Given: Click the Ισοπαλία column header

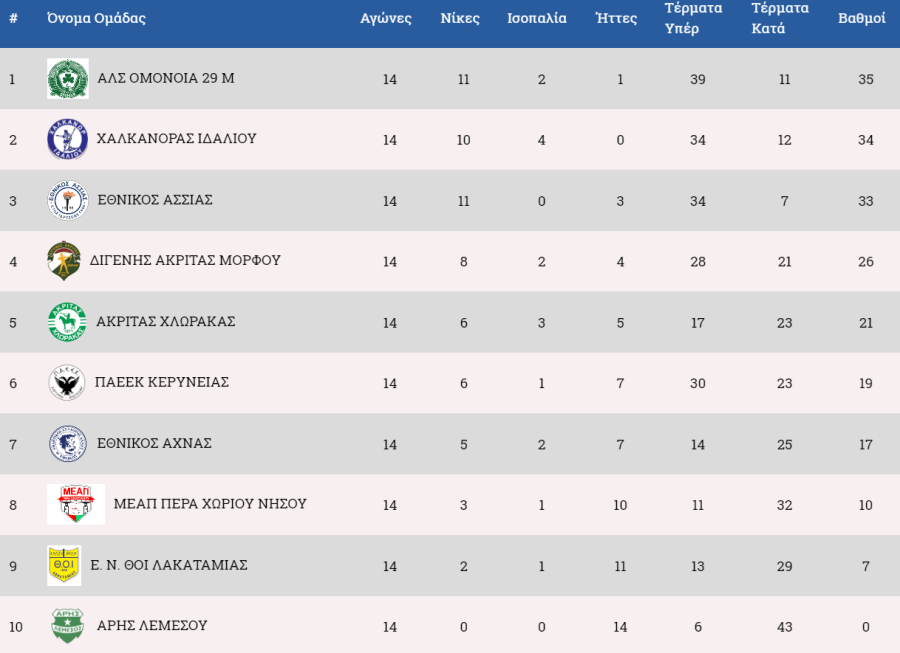Looking at the screenshot, I should [537, 18].
